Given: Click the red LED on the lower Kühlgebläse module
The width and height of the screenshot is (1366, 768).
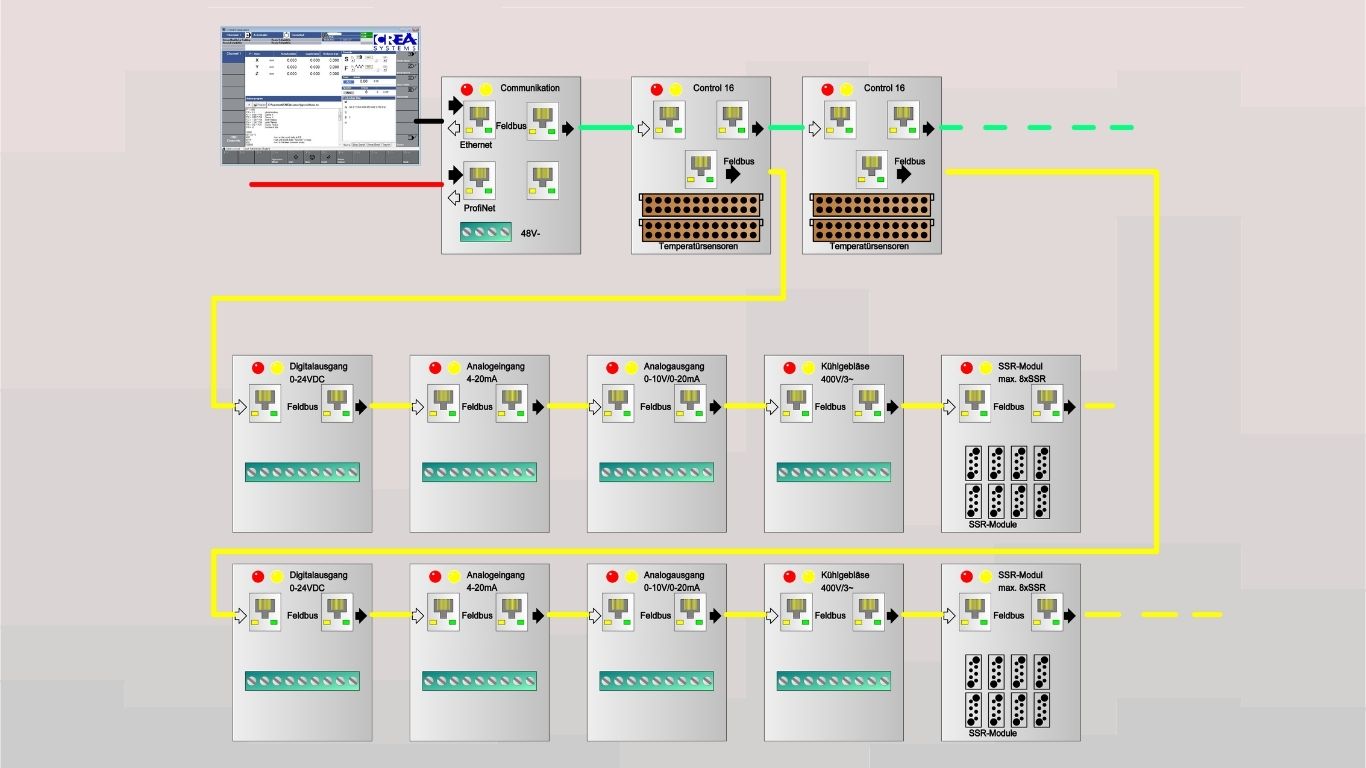Looking at the screenshot, I should [x=789, y=577].
